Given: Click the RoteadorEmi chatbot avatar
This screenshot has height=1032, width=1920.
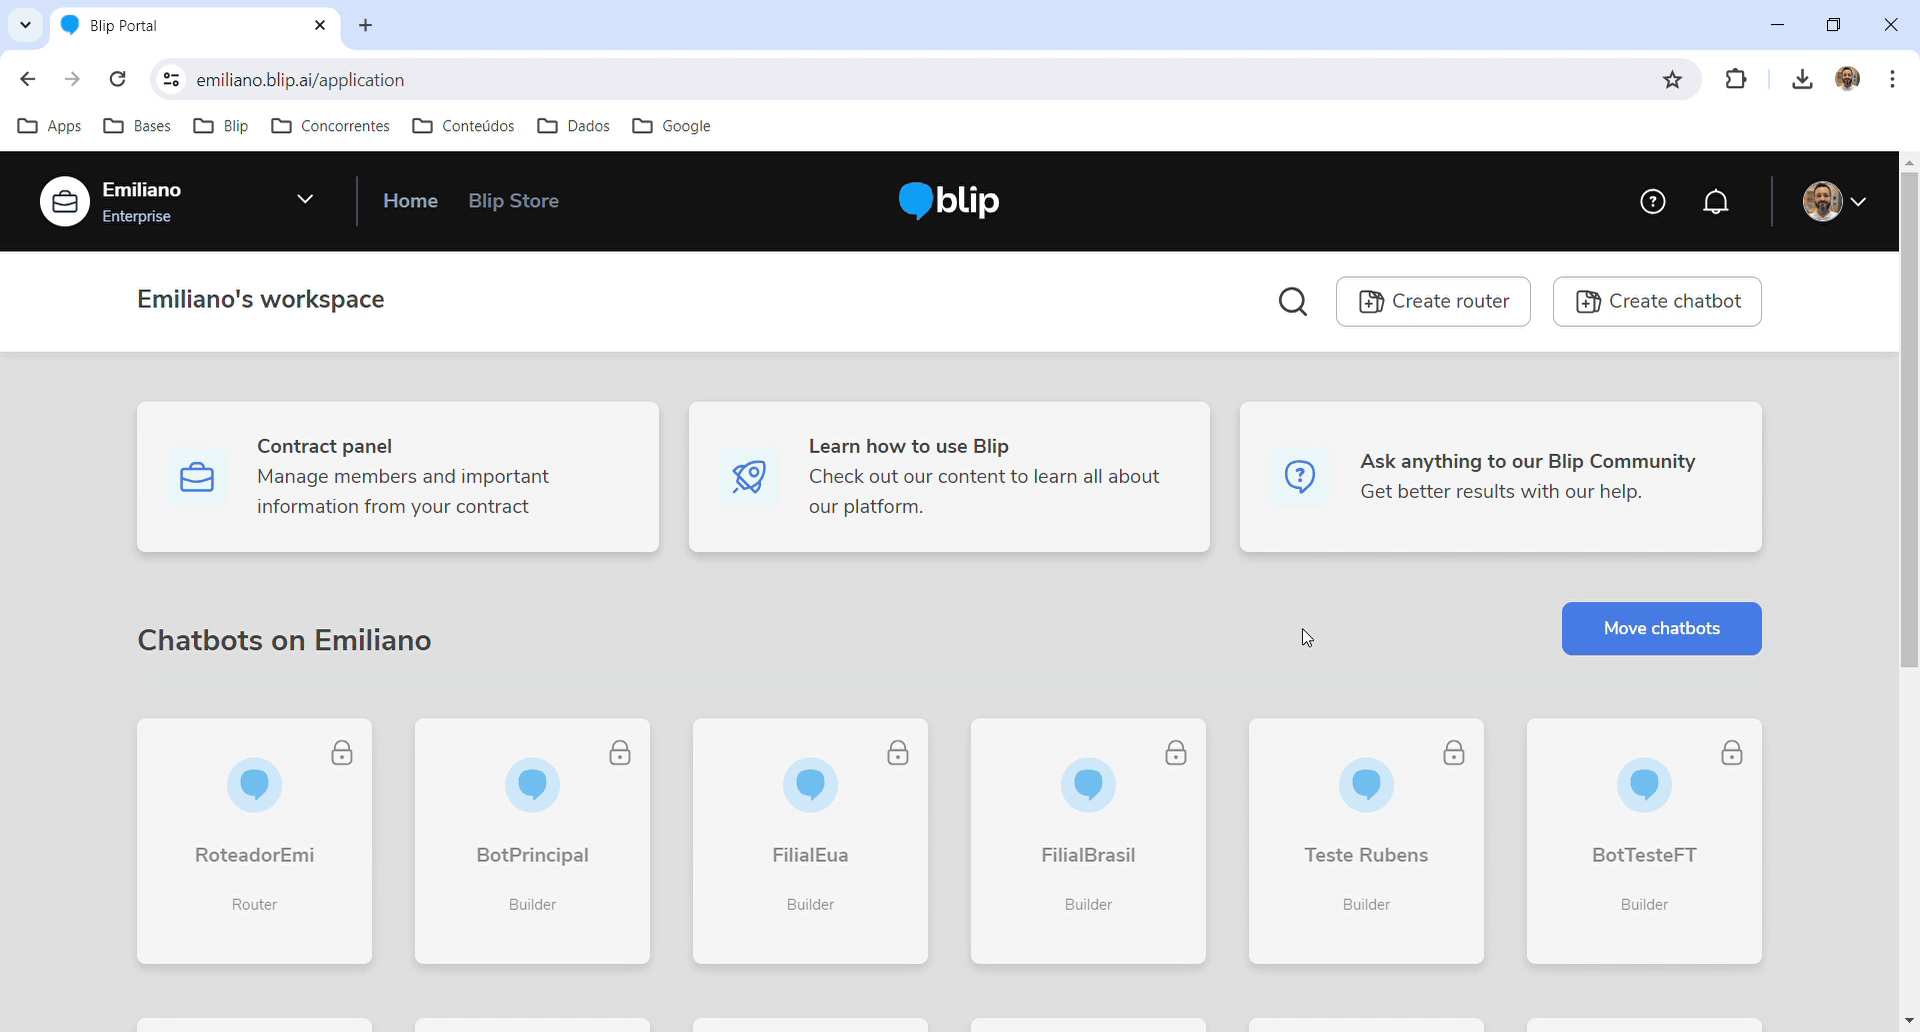Looking at the screenshot, I should point(255,785).
